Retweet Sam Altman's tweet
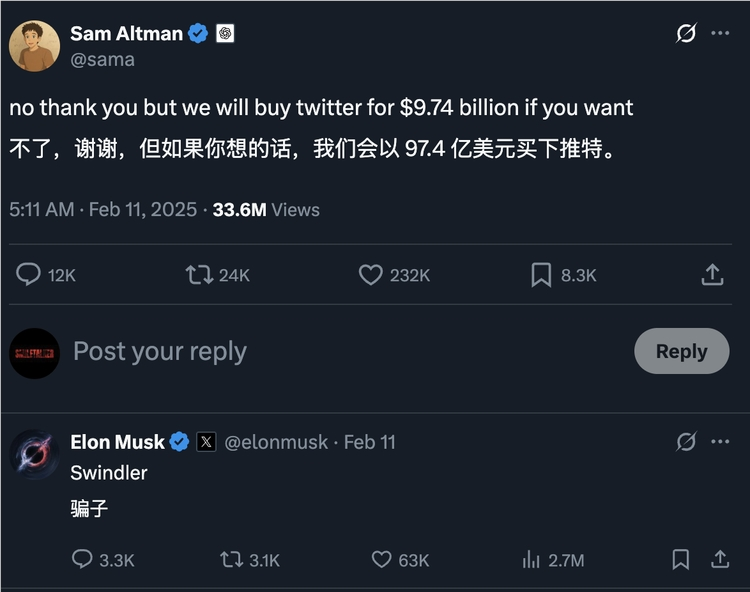Screen dimensions: 750x592 (200, 274)
